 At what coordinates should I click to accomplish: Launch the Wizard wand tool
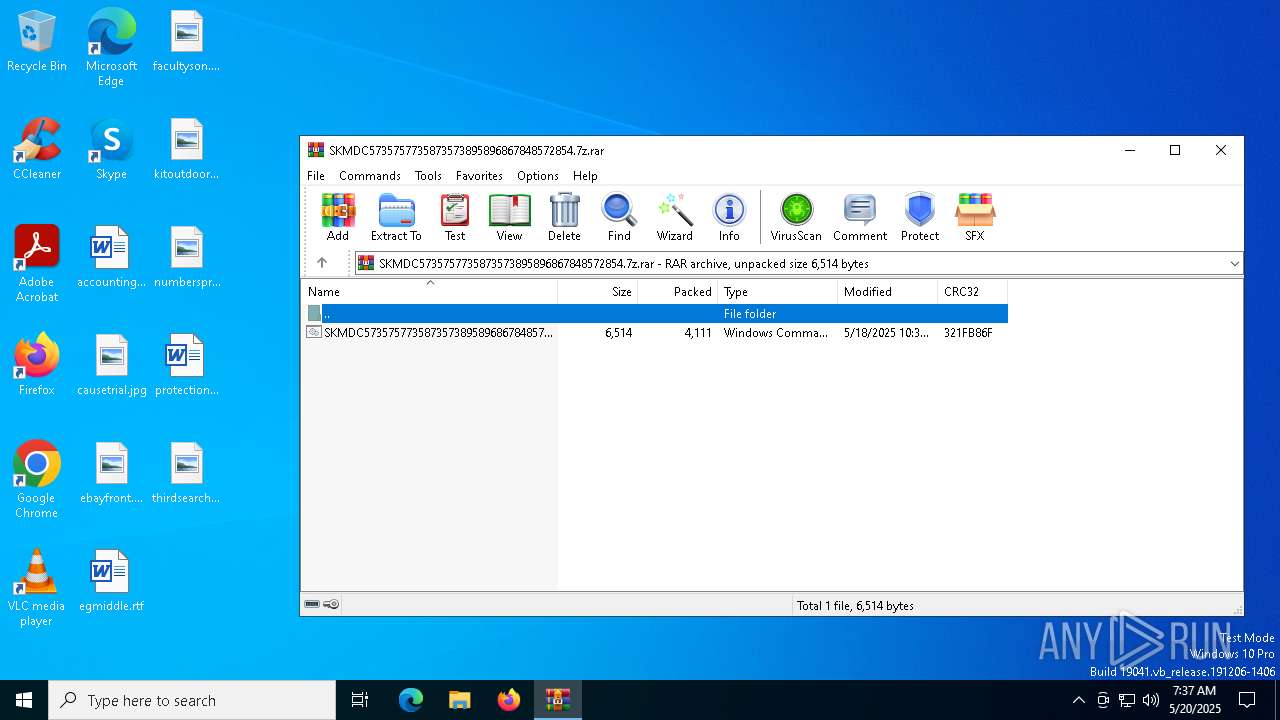[x=674, y=217]
